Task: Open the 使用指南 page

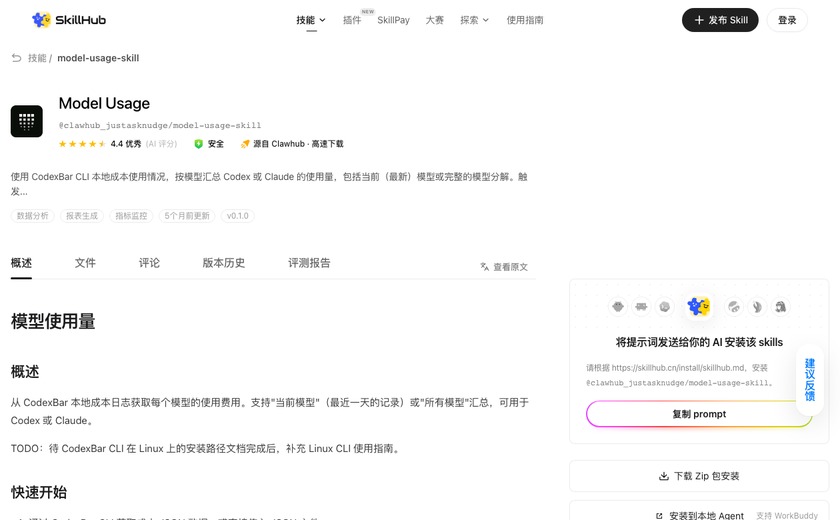Action: click(x=525, y=20)
